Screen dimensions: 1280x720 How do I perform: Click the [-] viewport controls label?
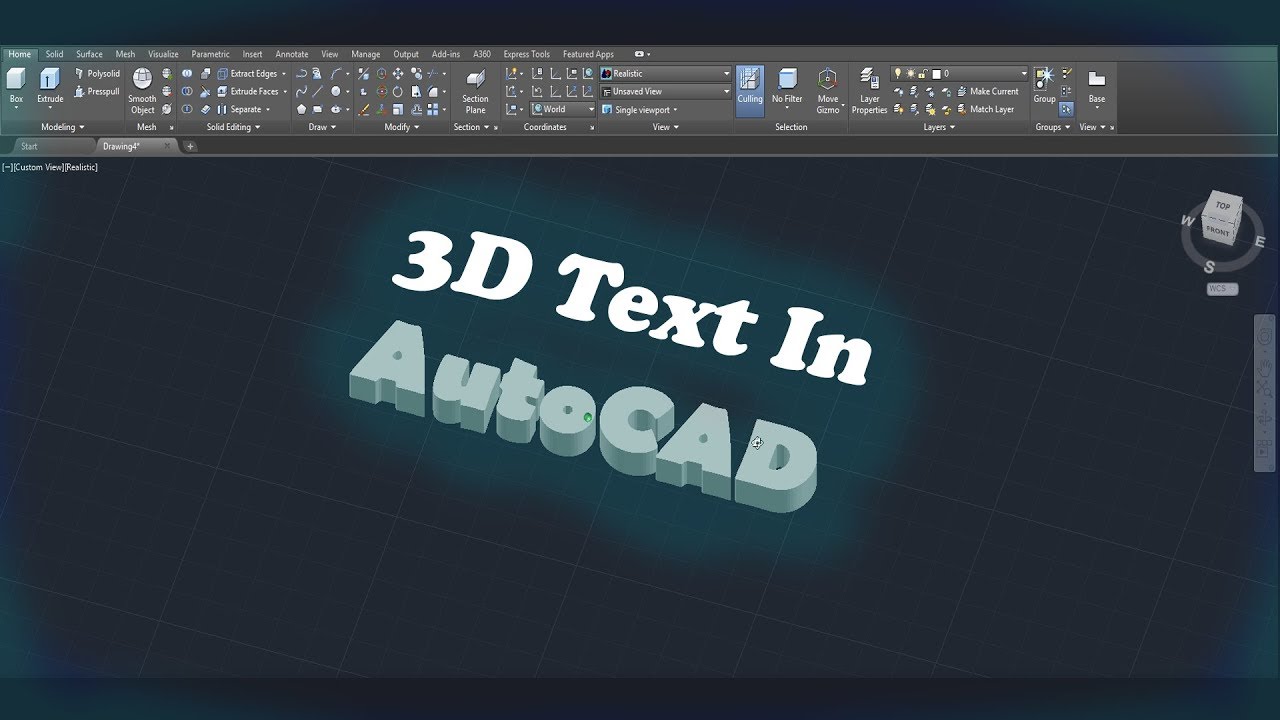click(8, 167)
